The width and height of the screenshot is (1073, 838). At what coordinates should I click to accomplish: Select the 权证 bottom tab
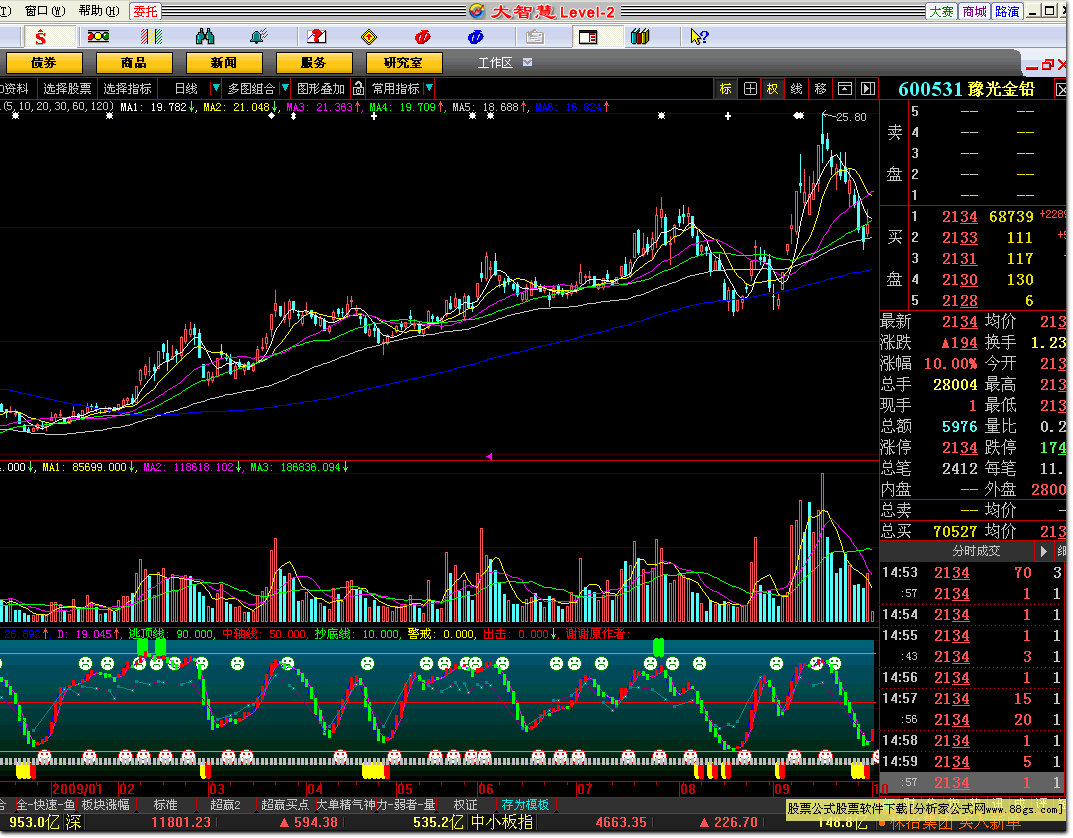click(x=465, y=805)
